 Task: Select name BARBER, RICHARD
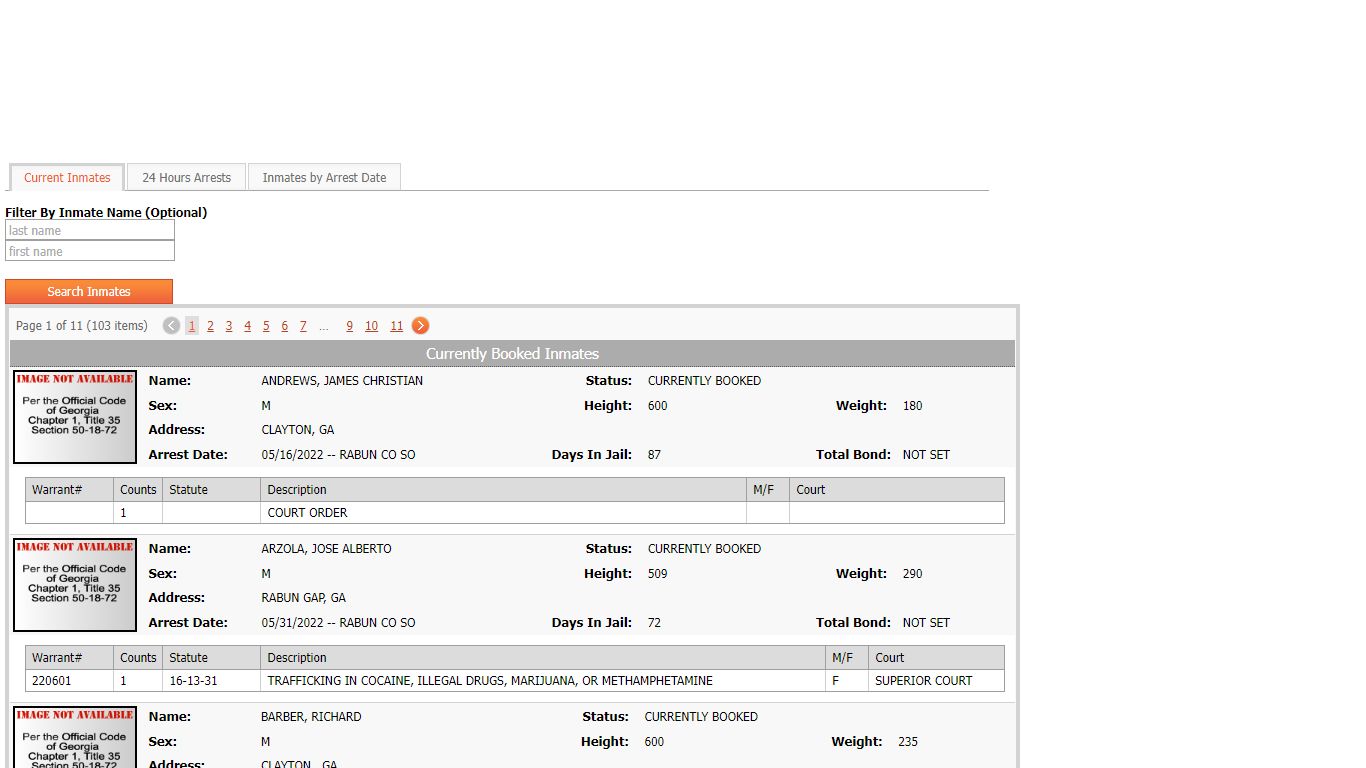(311, 717)
